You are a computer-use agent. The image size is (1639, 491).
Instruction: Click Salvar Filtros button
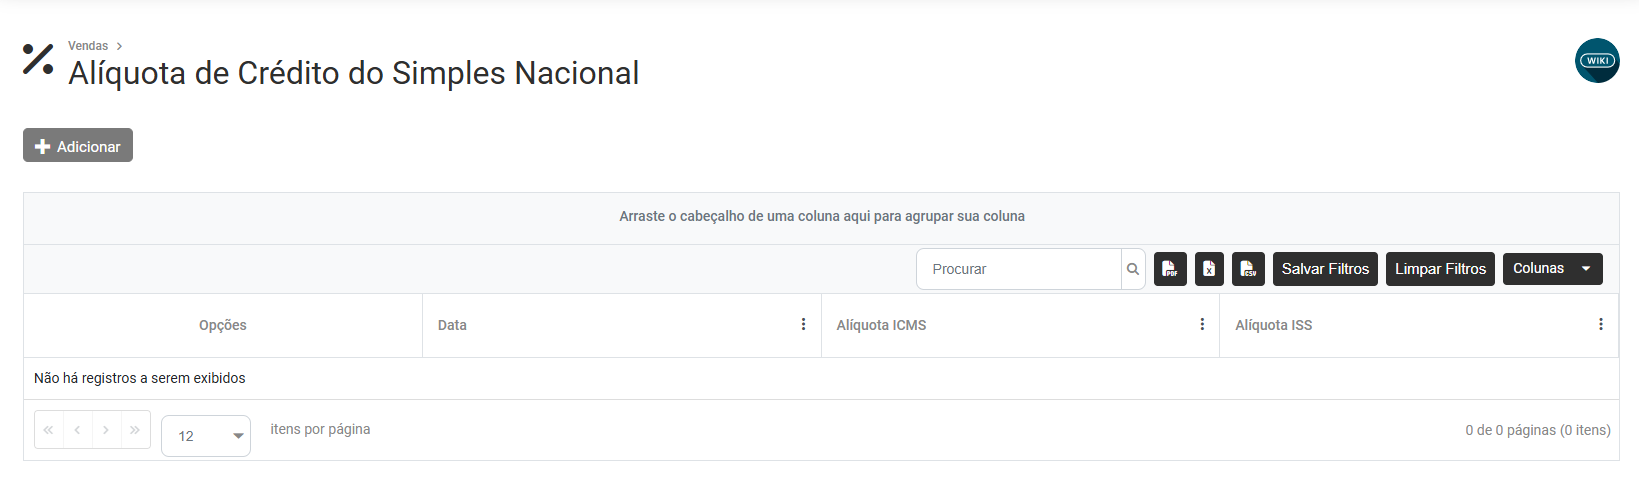[1325, 269]
